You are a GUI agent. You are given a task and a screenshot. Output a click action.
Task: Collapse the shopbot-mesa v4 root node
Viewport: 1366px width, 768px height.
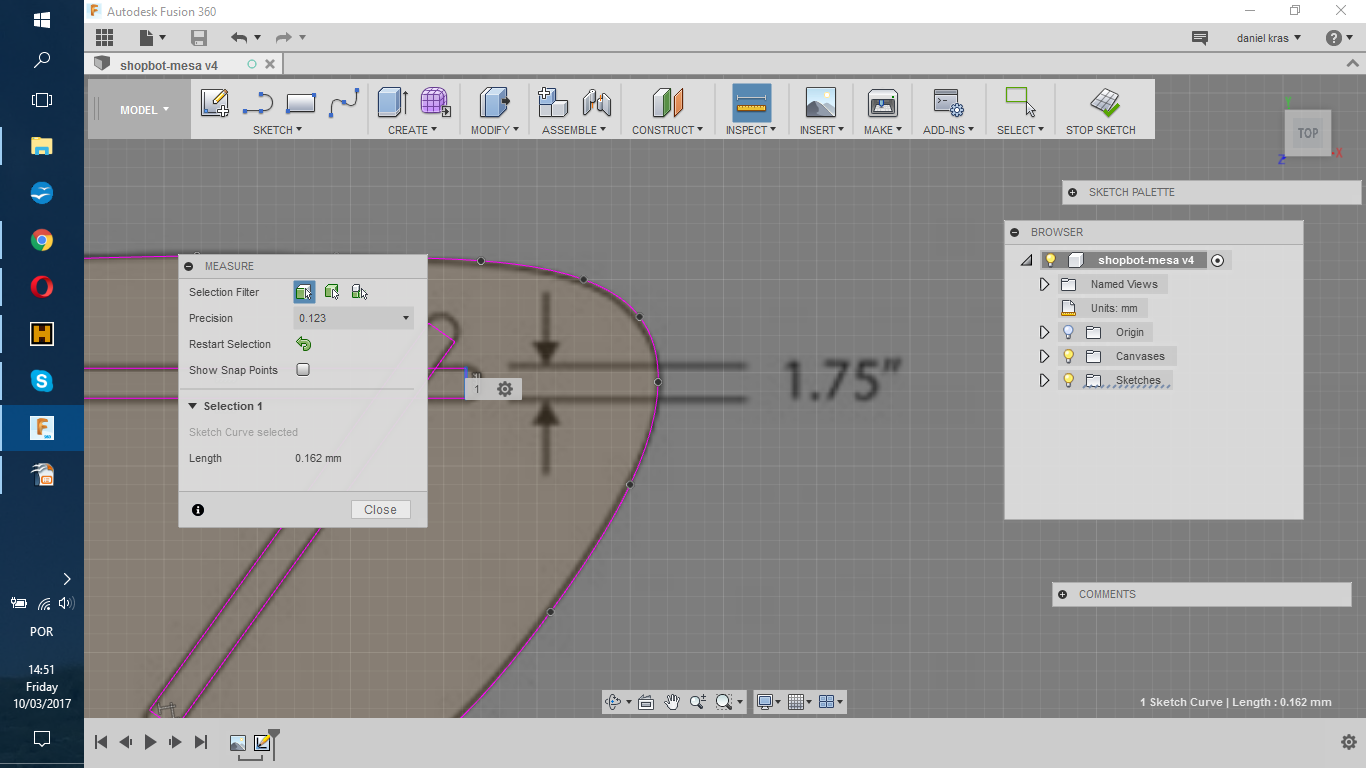1026,260
